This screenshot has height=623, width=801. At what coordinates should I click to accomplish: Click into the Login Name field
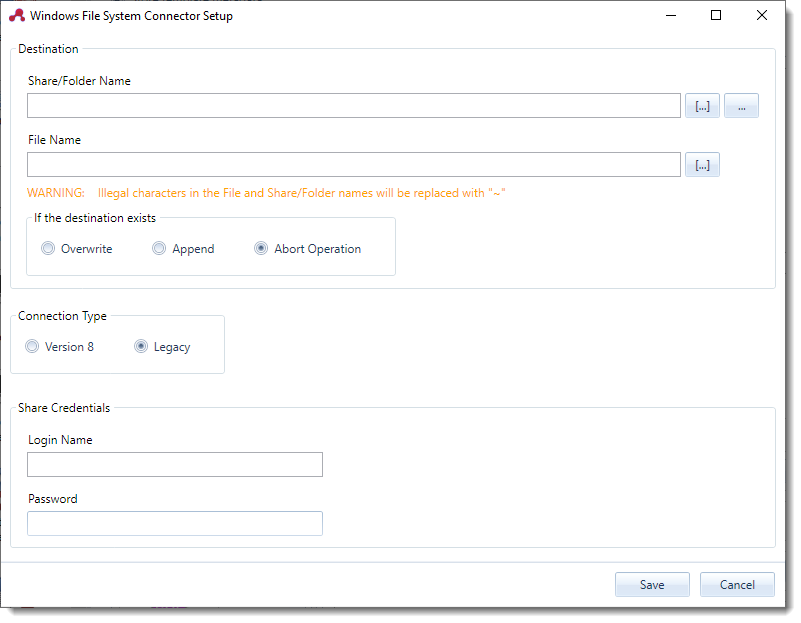tap(175, 465)
